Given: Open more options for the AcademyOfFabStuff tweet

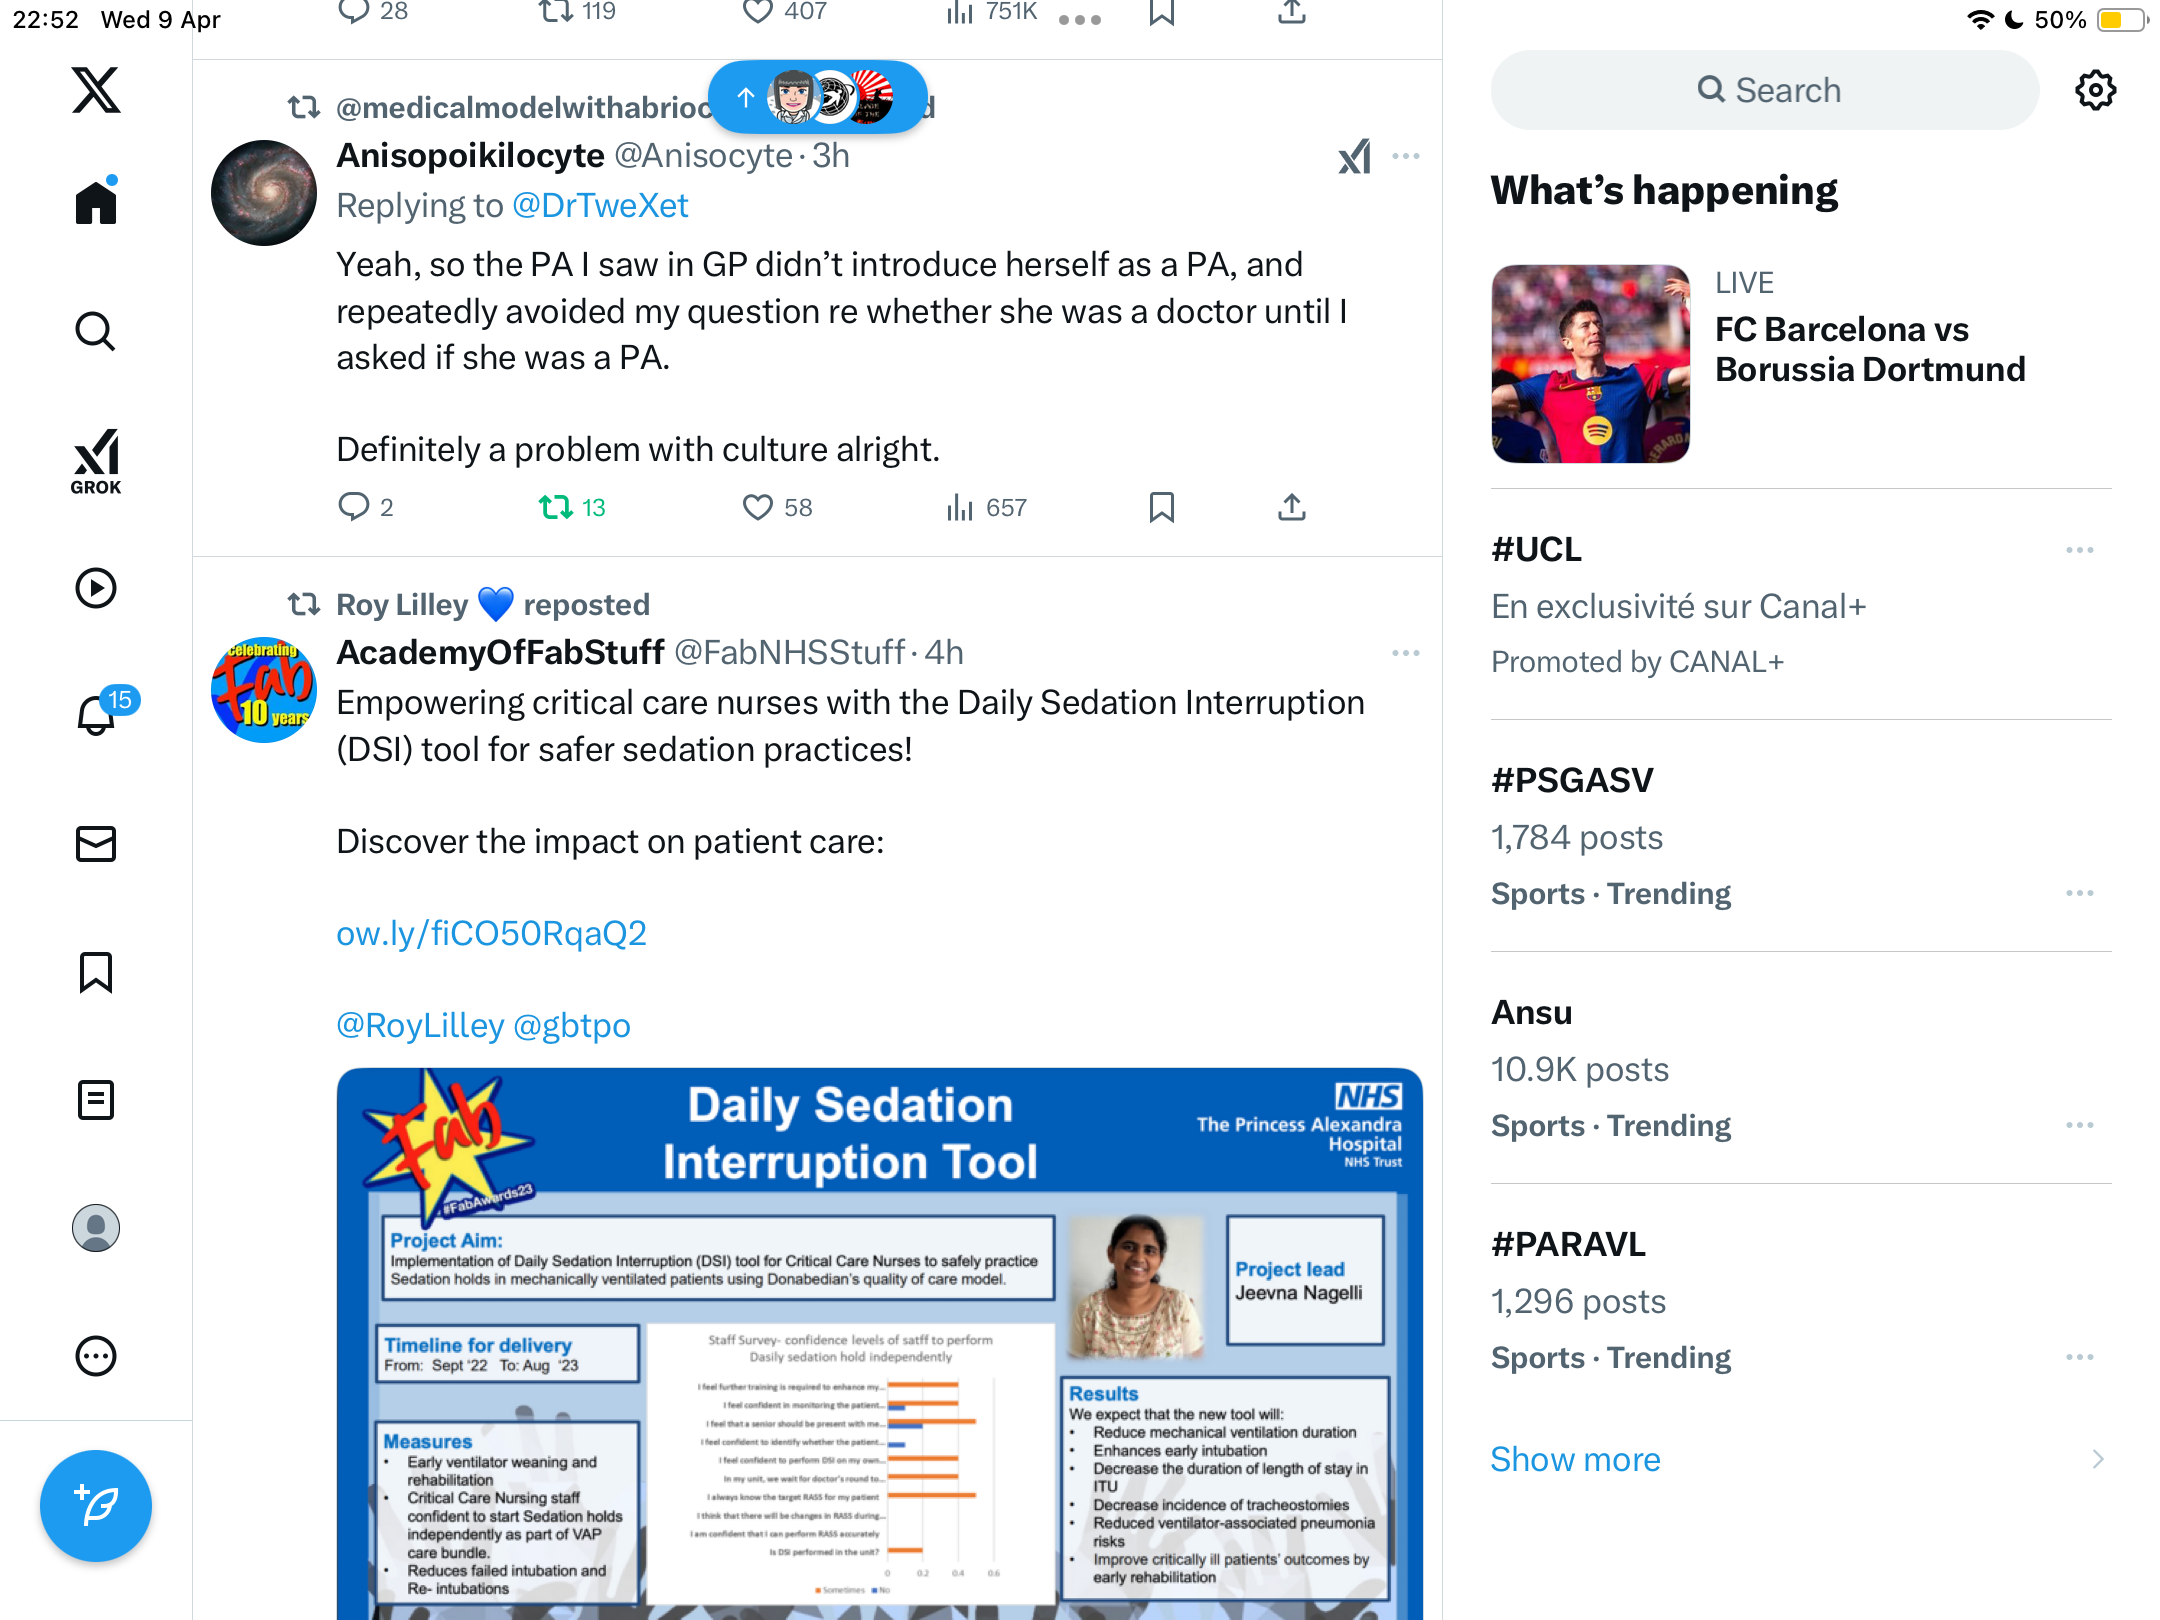Looking at the screenshot, I should pos(1405,653).
